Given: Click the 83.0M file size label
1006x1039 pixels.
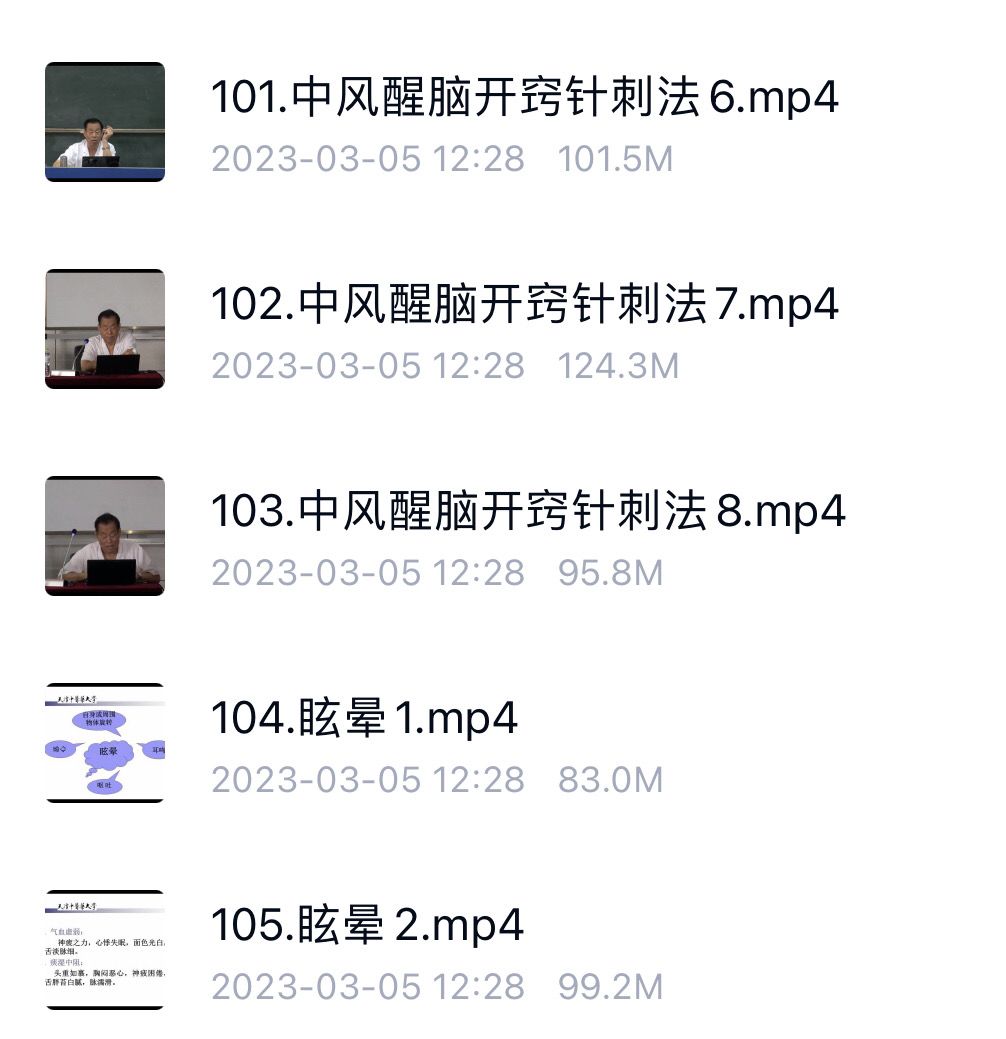Looking at the screenshot, I should point(610,780).
